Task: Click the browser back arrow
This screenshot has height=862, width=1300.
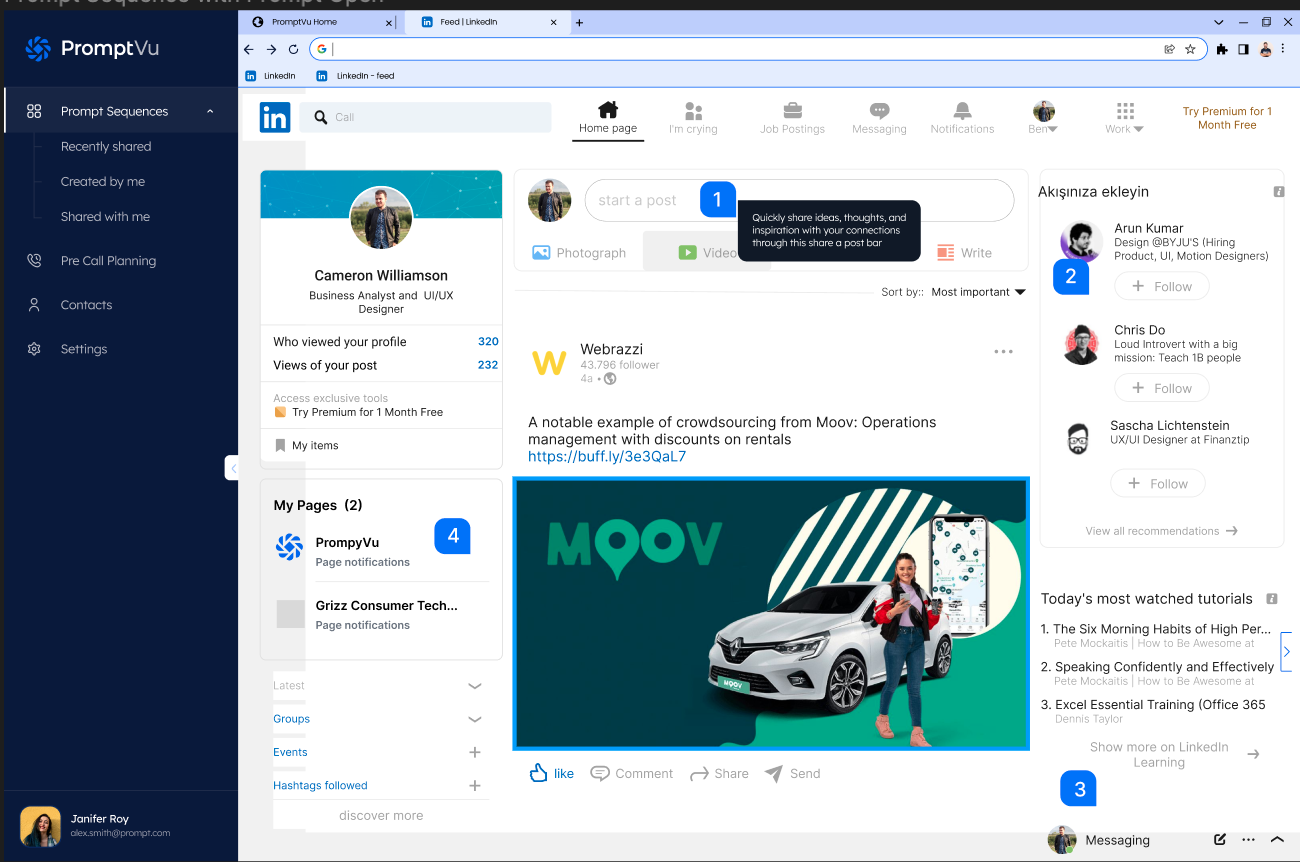Action: [x=249, y=49]
